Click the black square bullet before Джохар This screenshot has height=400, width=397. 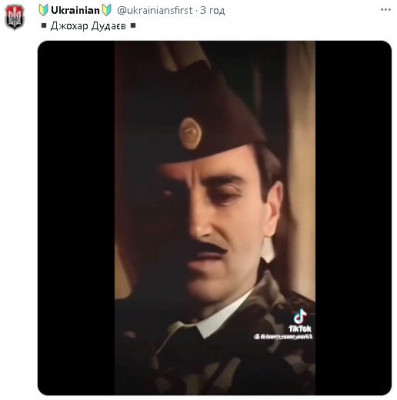click(x=44, y=26)
